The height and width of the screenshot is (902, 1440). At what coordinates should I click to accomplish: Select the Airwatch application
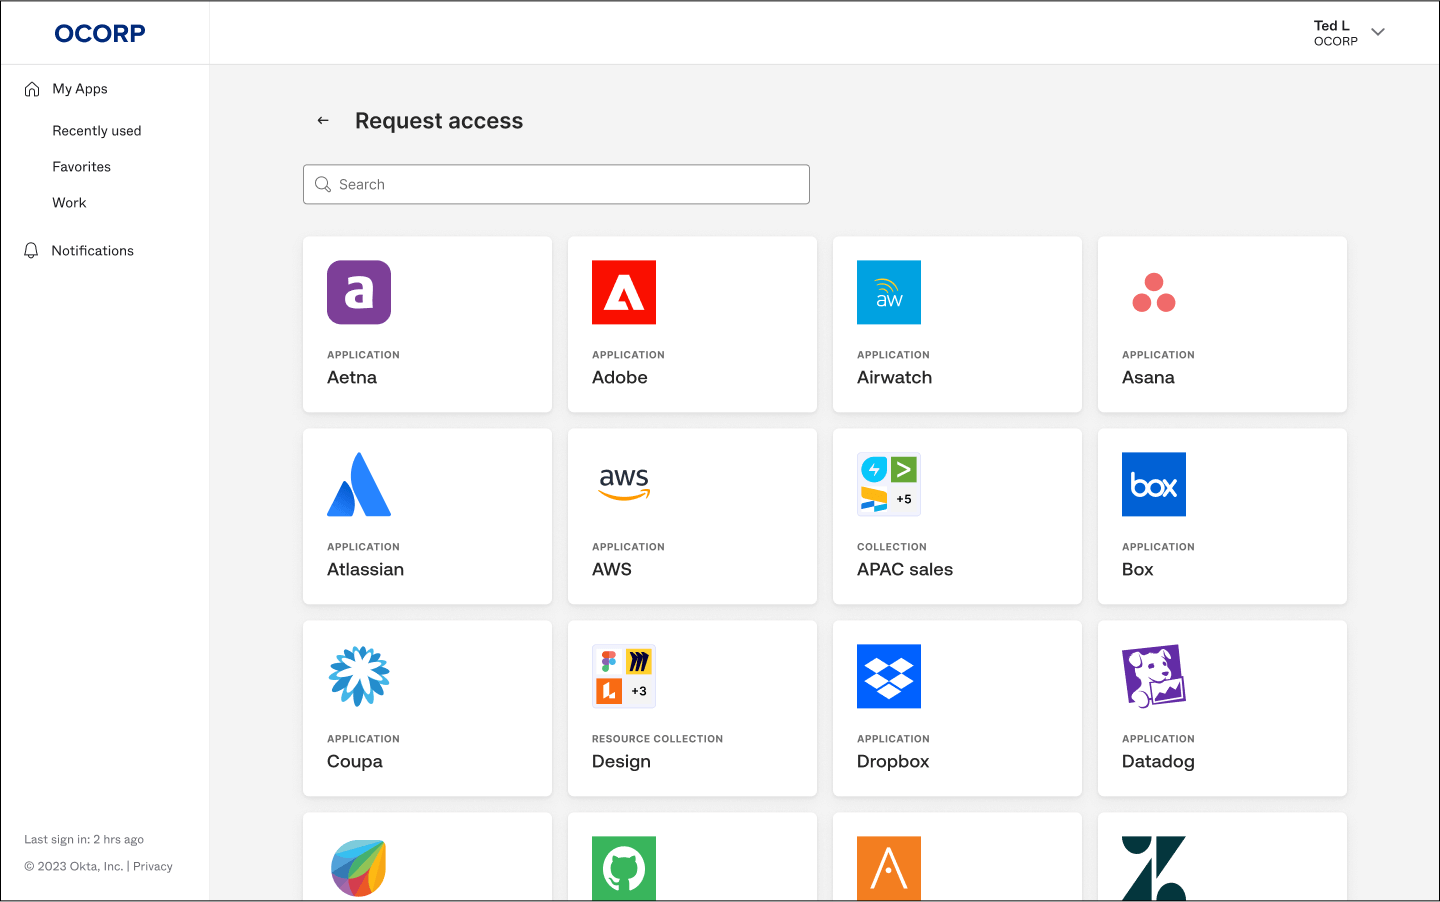tap(957, 324)
